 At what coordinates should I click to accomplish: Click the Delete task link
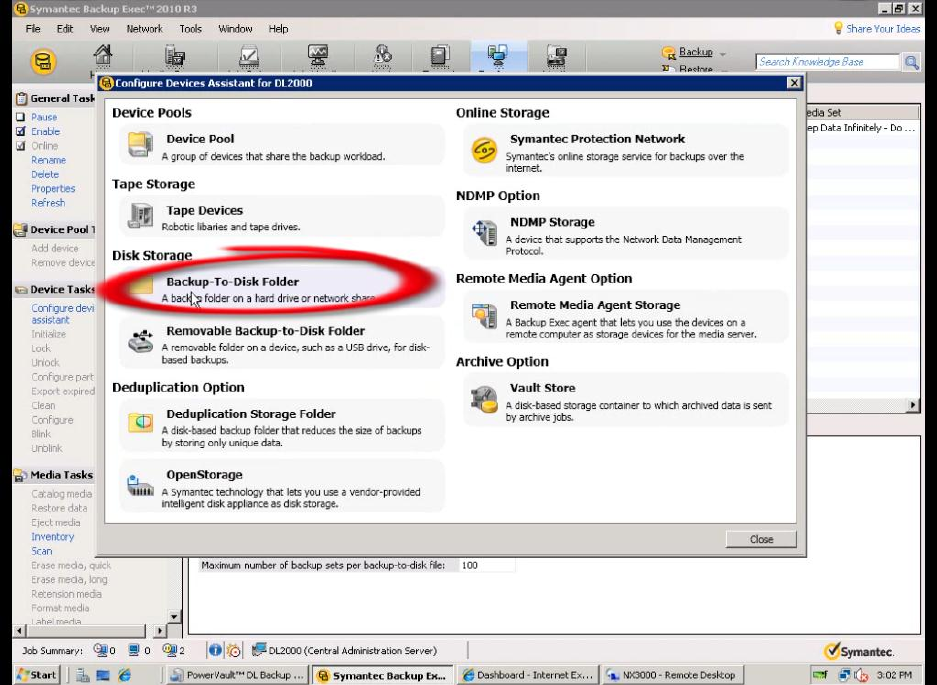click(45, 175)
